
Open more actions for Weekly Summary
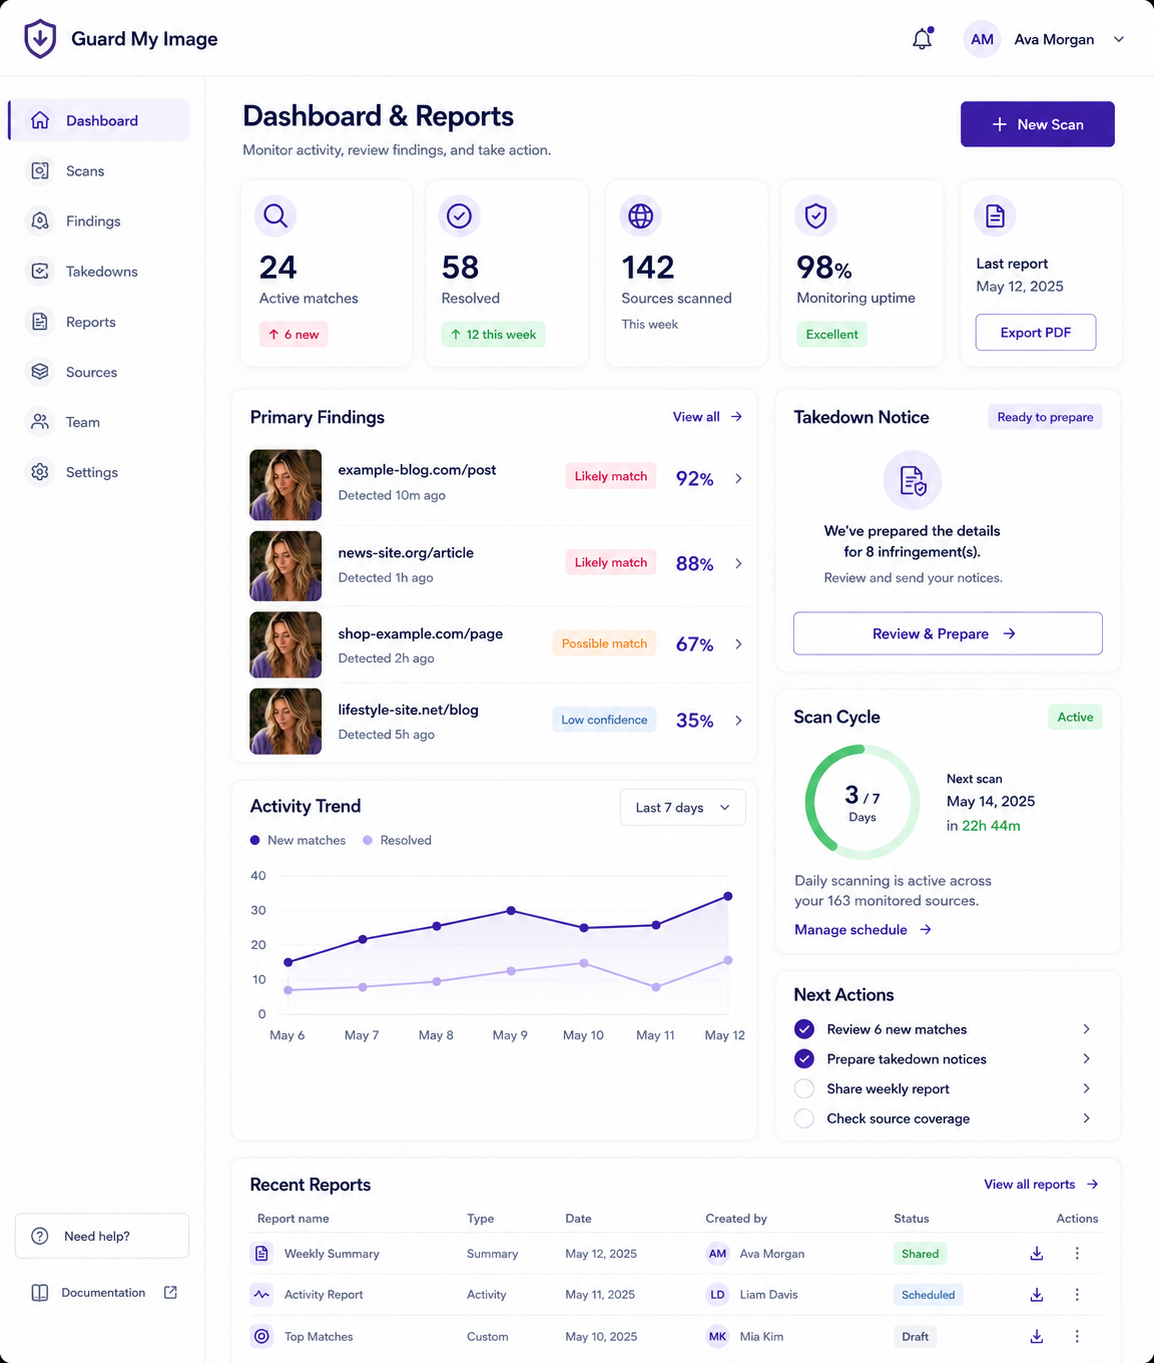click(1077, 1253)
